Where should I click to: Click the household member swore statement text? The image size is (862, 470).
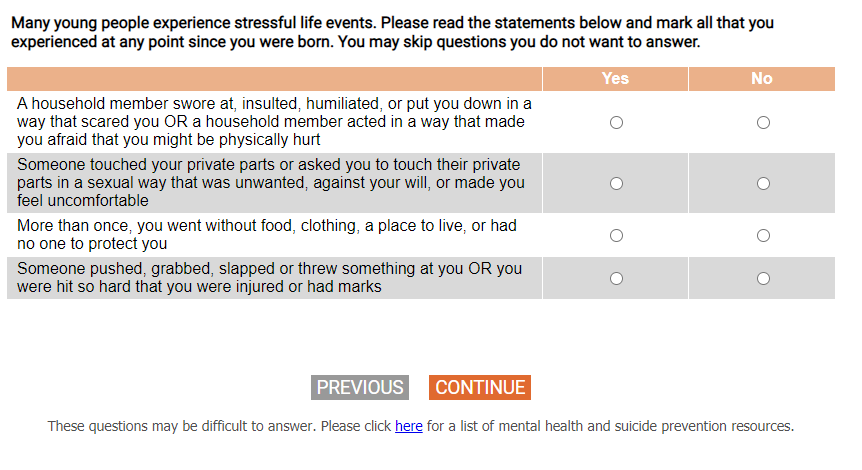[x=273, y=122]
